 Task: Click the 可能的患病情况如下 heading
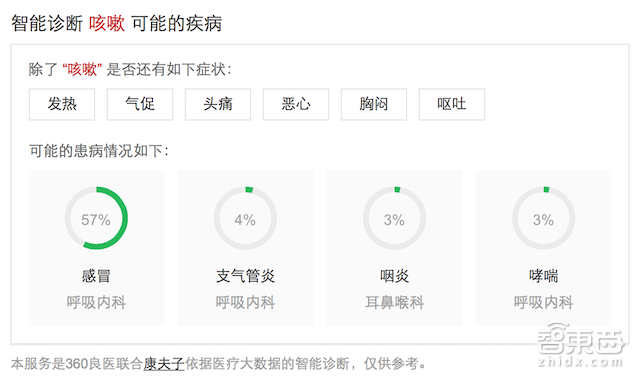point(98,151)
